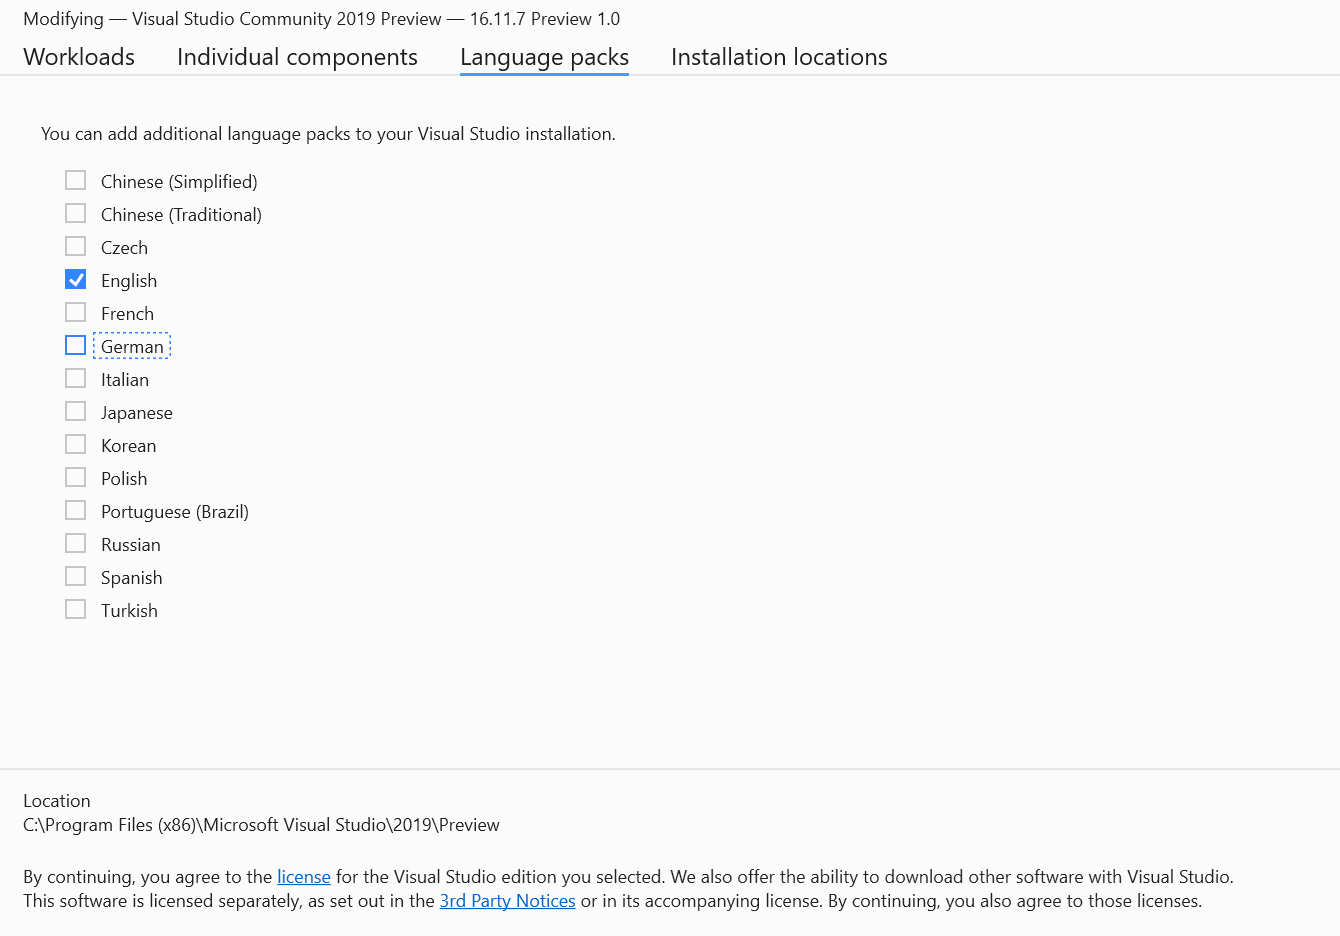Screen dimensions: 1340x936
Task: Select the Japanese language pack
Action: 75,411
